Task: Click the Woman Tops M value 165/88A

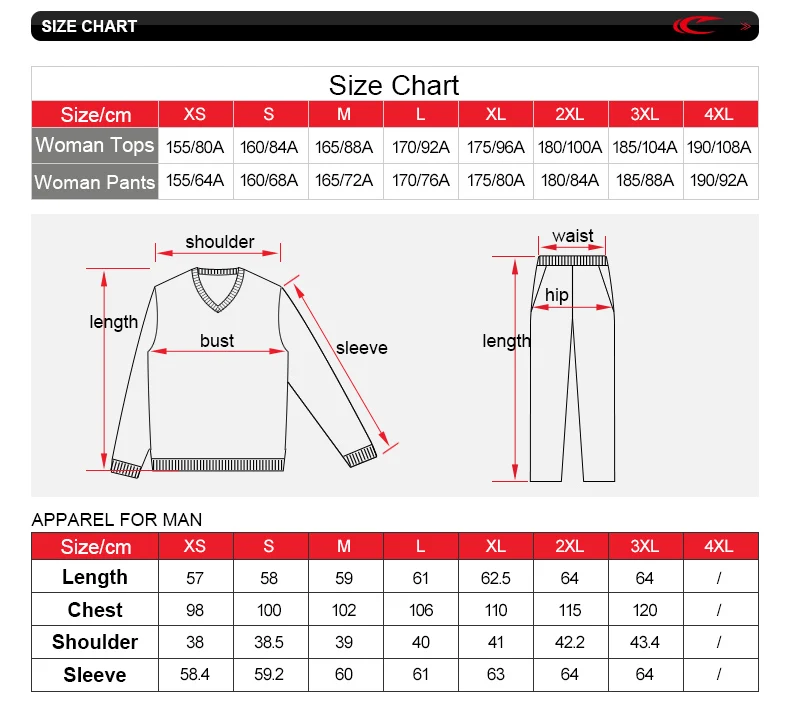Action: coord(344,147)
